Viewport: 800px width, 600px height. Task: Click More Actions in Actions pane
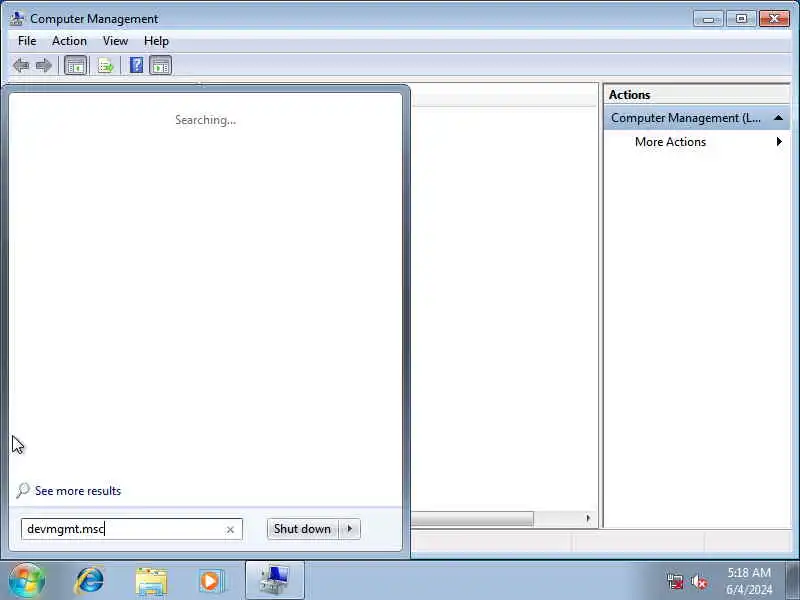(x=670, y=142)
